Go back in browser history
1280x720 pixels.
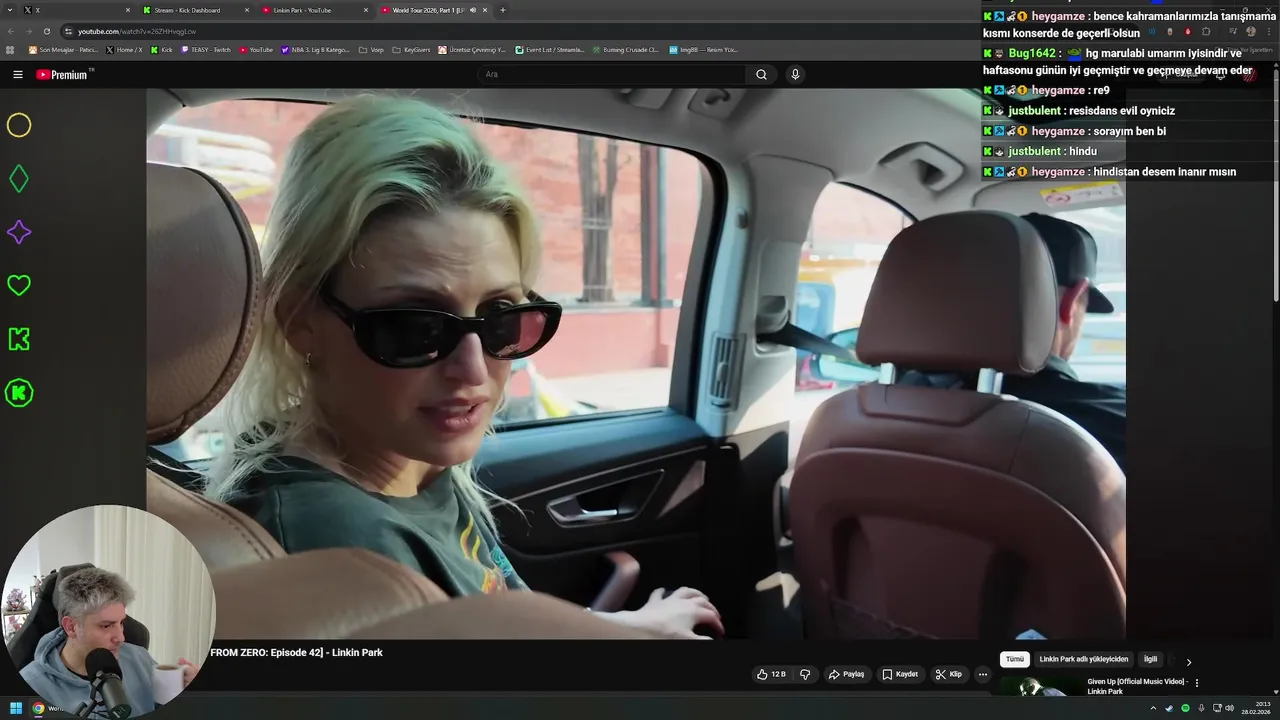(11, 31)
